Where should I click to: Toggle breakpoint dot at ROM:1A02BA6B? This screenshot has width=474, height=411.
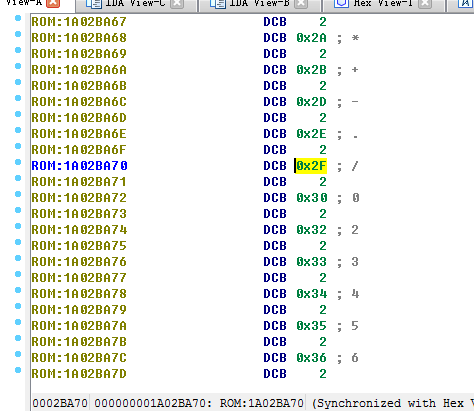pos(18,82)
